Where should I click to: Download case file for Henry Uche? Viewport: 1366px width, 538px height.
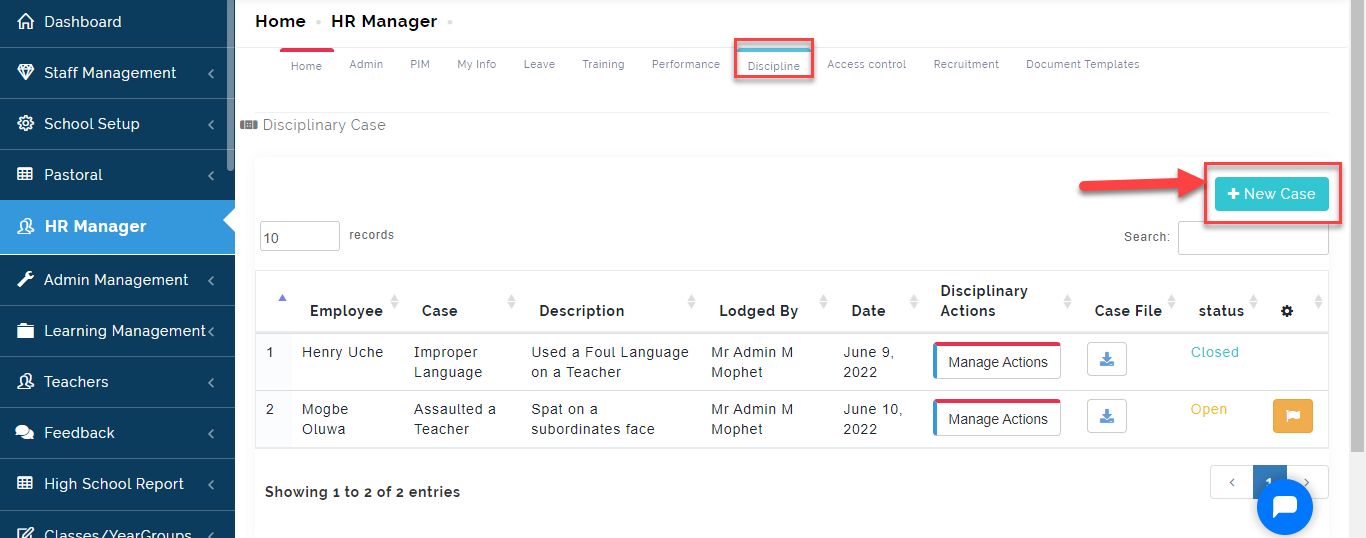tap(1107, 360)
